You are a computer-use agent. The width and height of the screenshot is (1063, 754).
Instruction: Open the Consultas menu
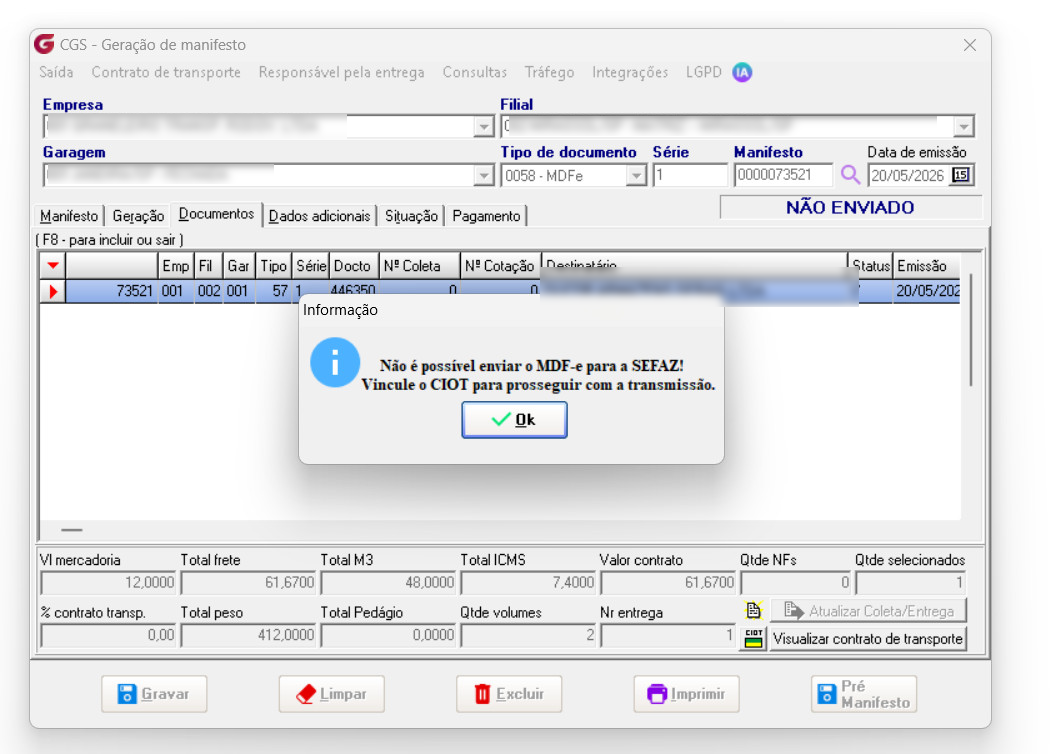point(475,72)
